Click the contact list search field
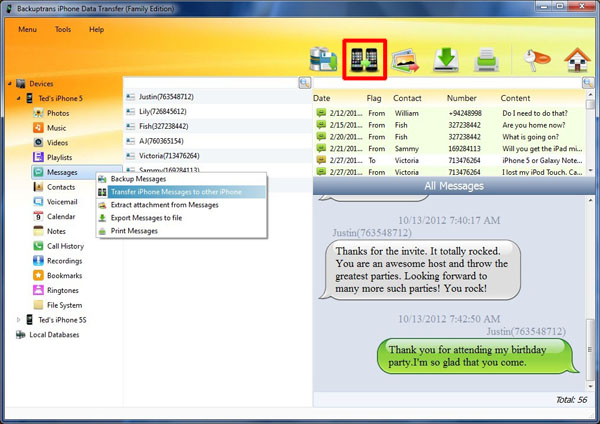 point(211,83)
